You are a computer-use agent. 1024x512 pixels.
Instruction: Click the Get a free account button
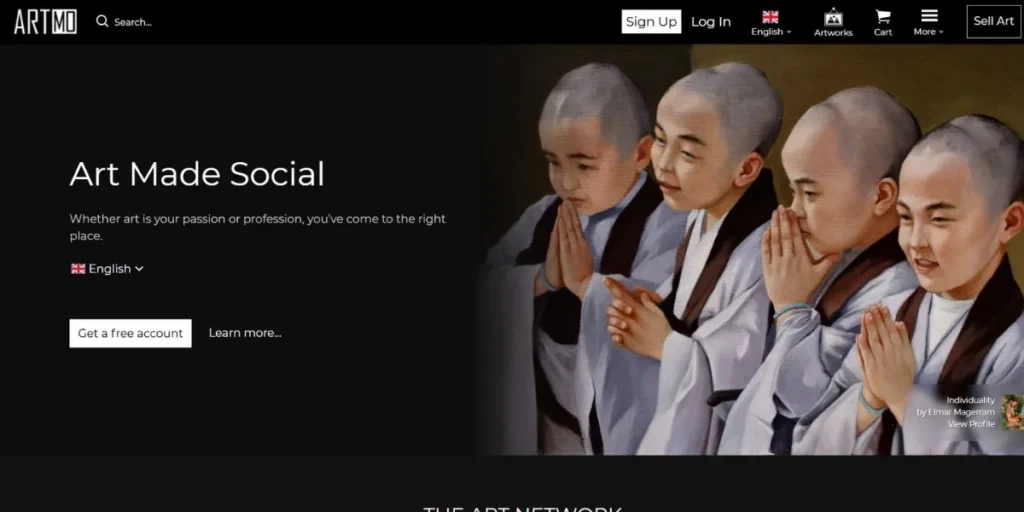point(130,333)
